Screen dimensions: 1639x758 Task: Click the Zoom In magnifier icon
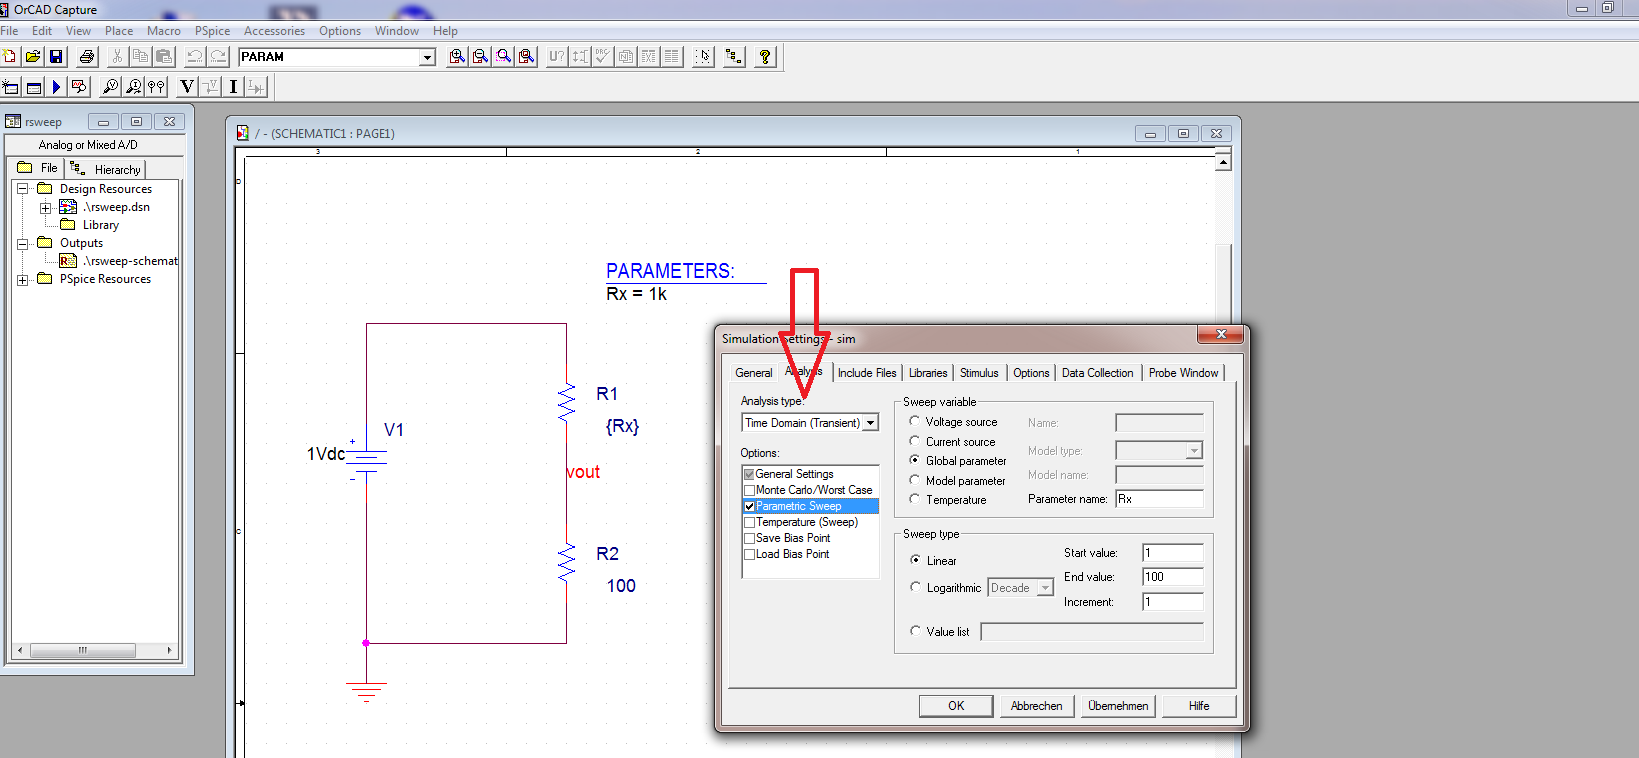[457, 57]
